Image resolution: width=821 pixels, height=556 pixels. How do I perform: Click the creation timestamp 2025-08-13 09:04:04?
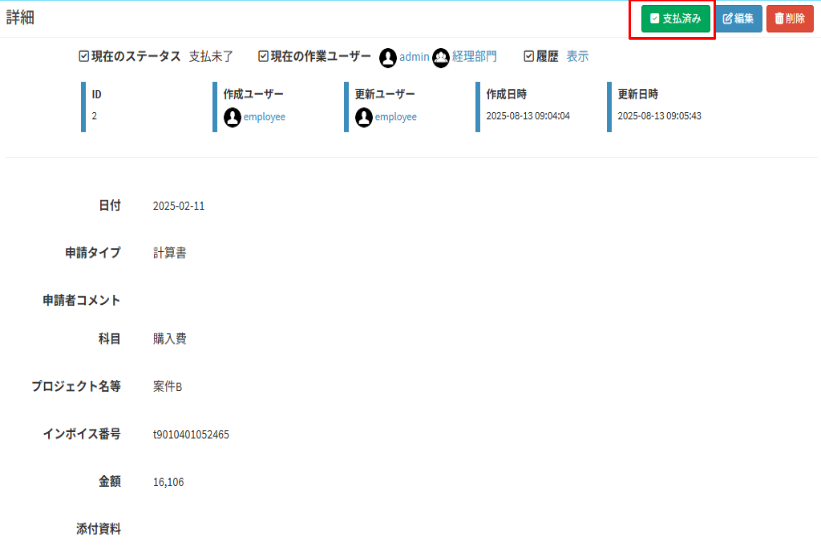(528, 116)
